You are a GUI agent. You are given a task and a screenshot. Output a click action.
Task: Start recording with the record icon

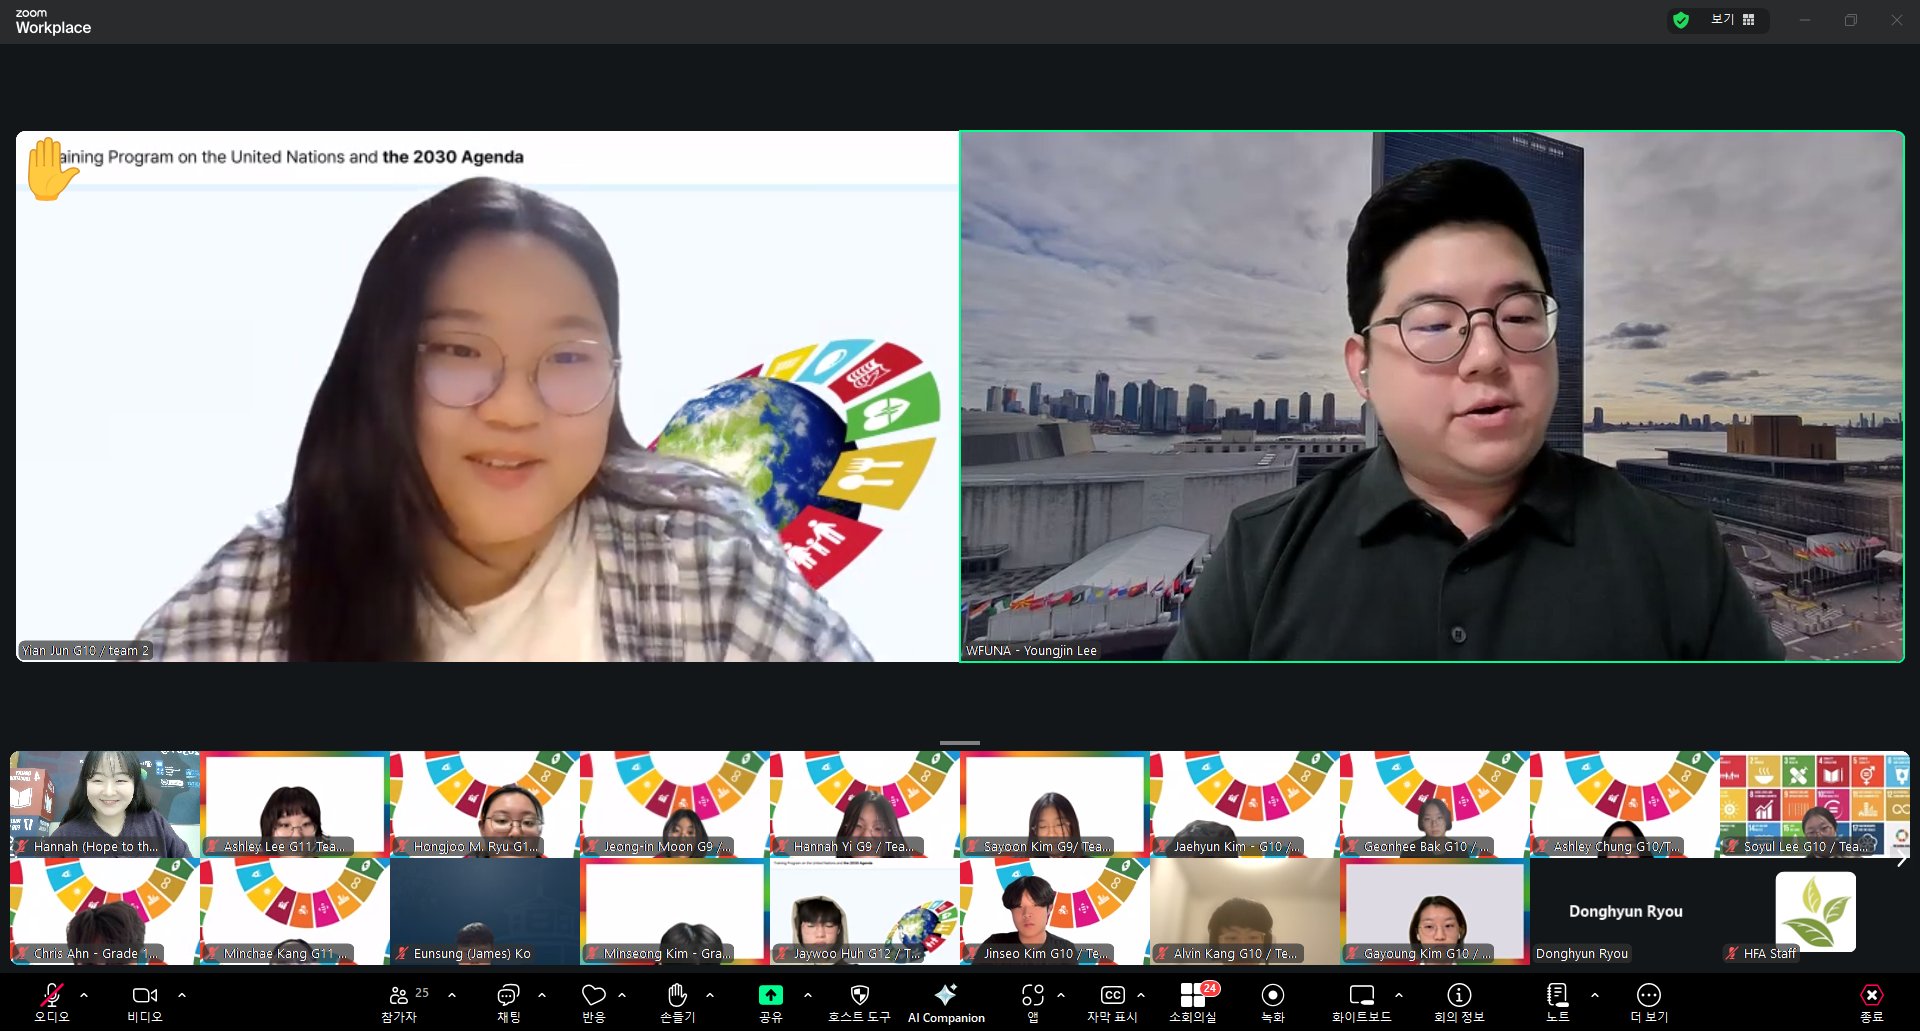point(1273,995)
